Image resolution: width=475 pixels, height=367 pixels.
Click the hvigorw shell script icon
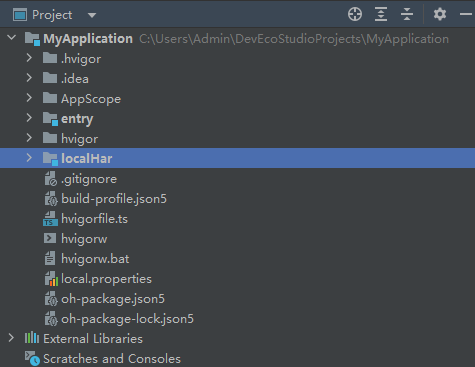(50, 238)
